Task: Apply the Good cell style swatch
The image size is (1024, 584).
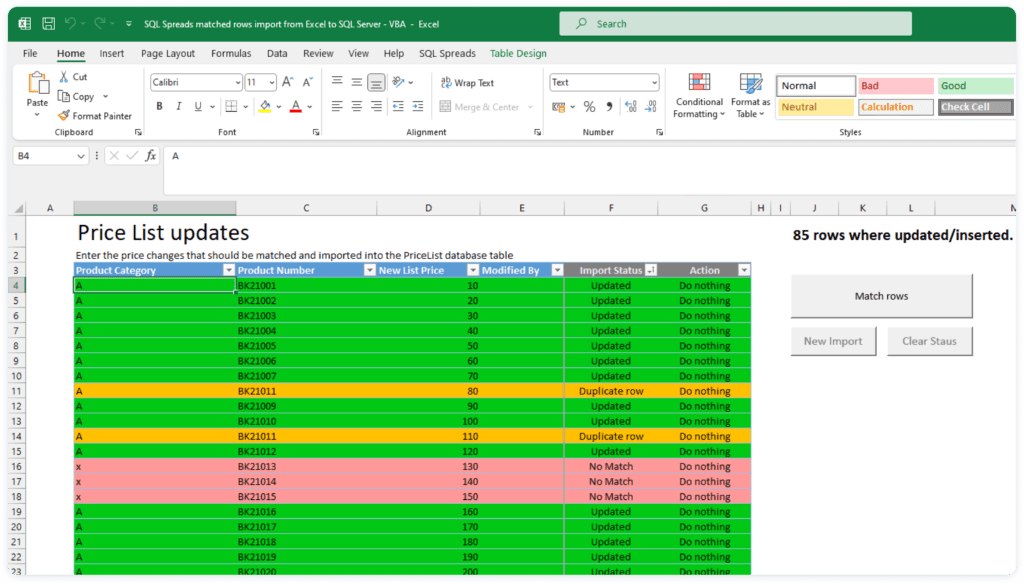Action: [975, 86]
